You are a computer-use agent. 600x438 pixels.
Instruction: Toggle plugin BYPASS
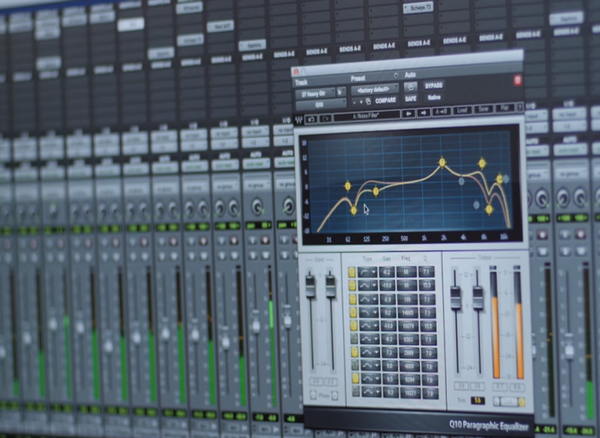[434, 85]
